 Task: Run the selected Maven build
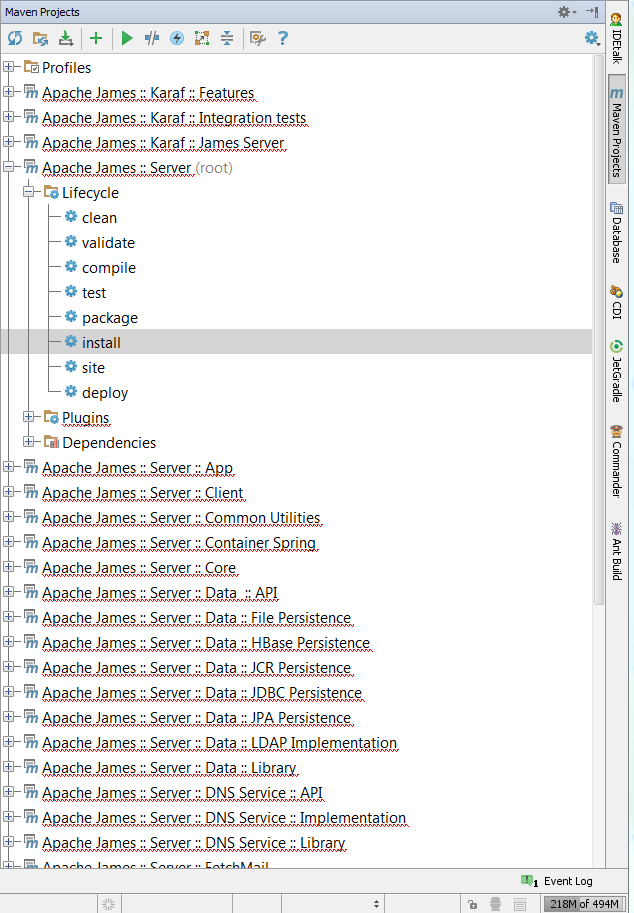(127, 38)
